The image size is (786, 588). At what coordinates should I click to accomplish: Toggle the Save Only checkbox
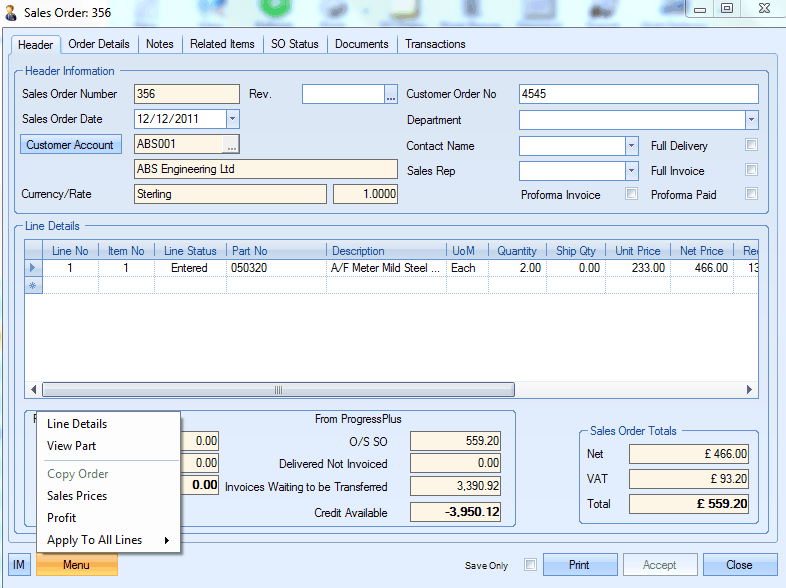[x=530, y=565]
